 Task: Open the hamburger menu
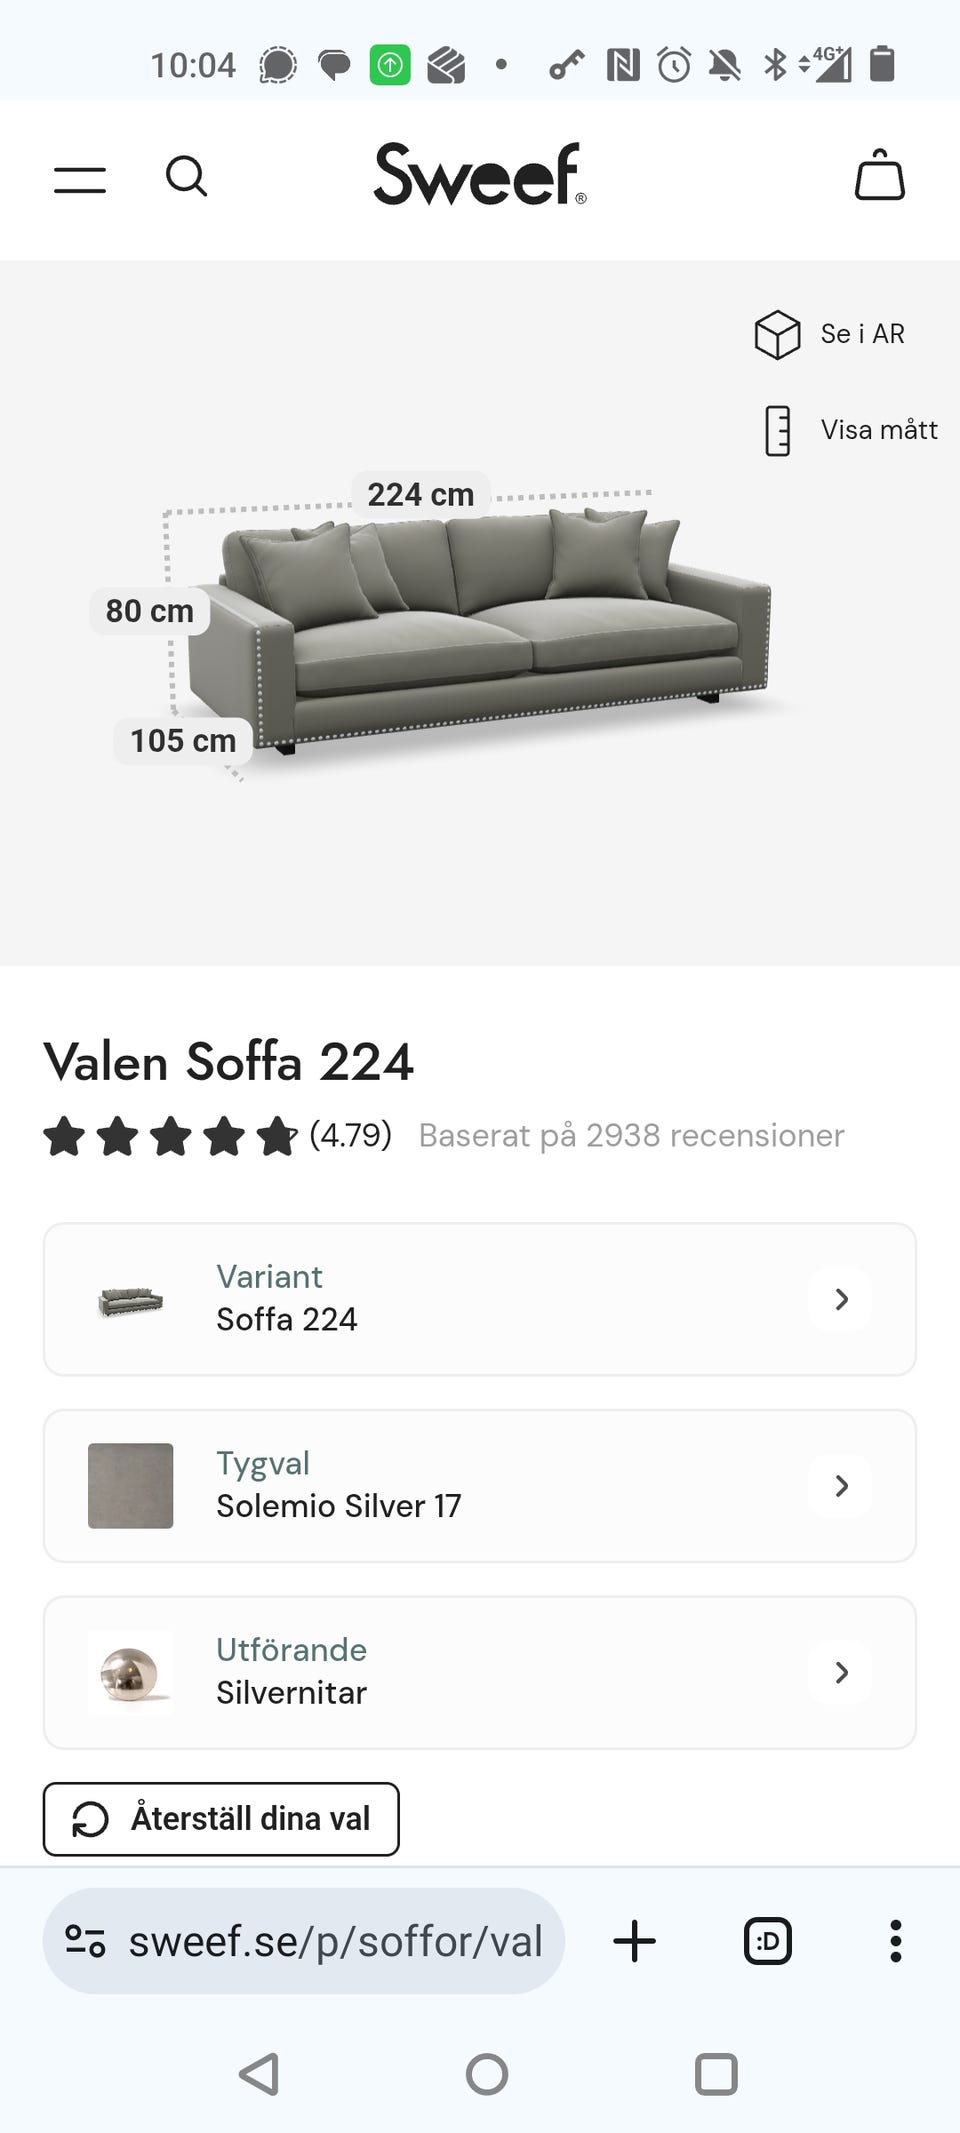[80, 180]
